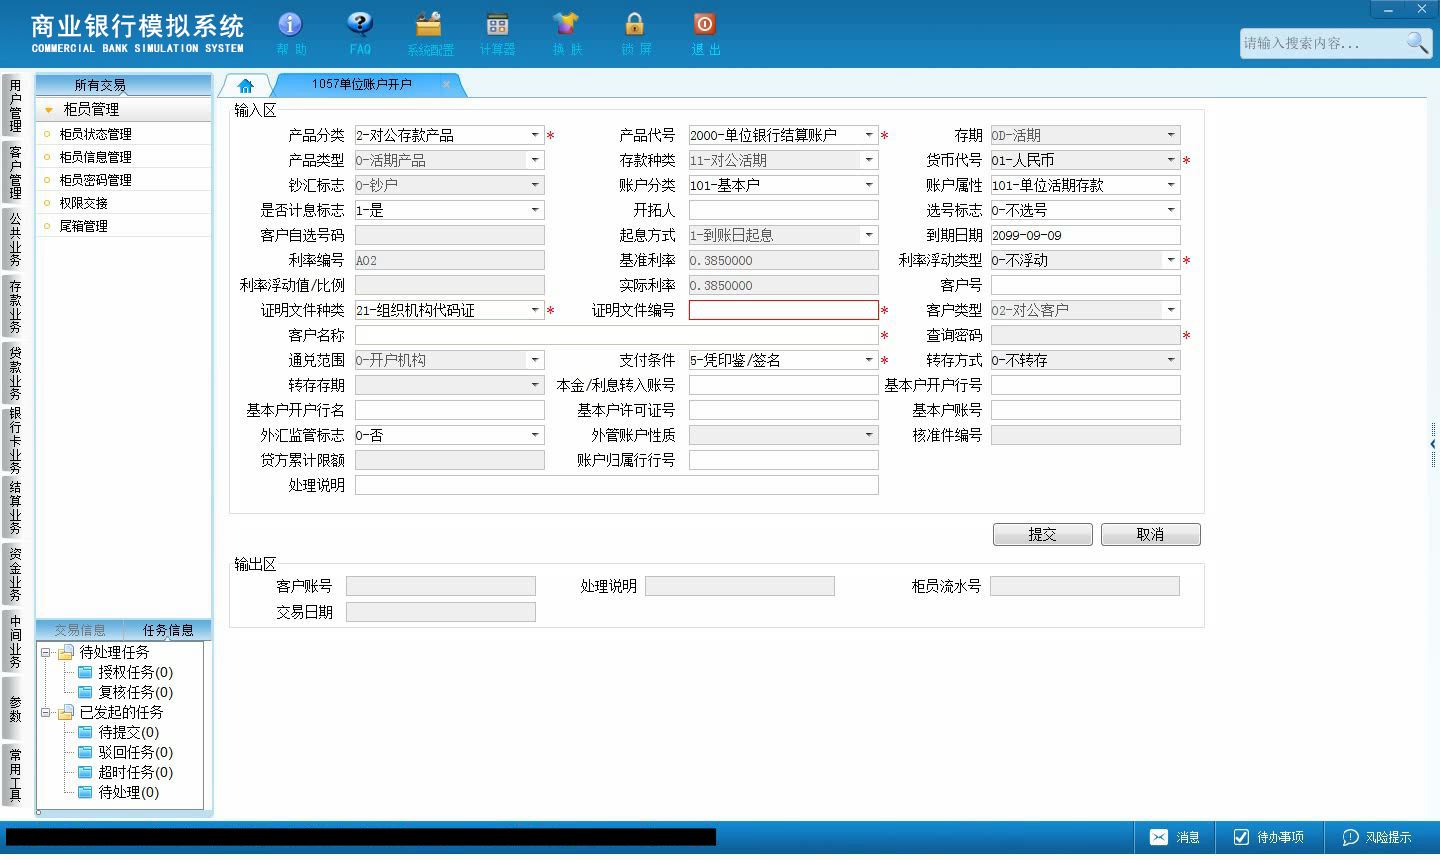Select the 公共业务 side tab
Image resolution: width=1440 pixels, height=860 pixels.
pos(15,239)
